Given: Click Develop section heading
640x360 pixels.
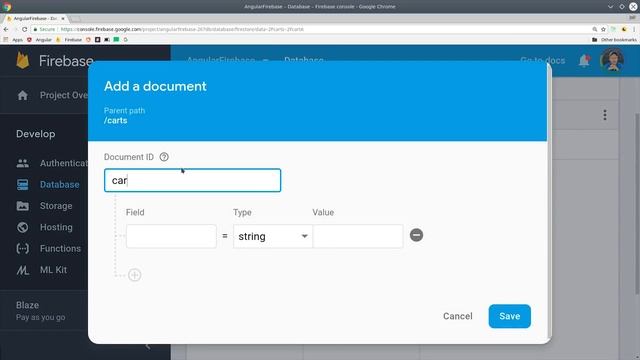Looking at the screenshot, I should pos(36,134).
